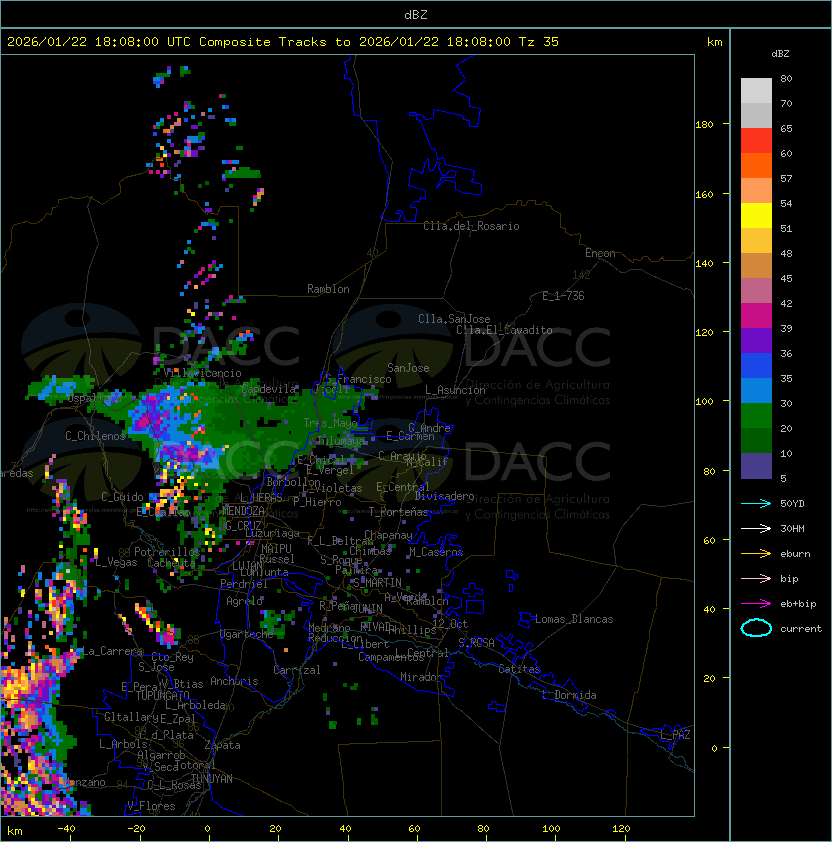The image size is (832, 842).
Task: Select the Composite Tracks timestamp header
Action: click(283, 42)
